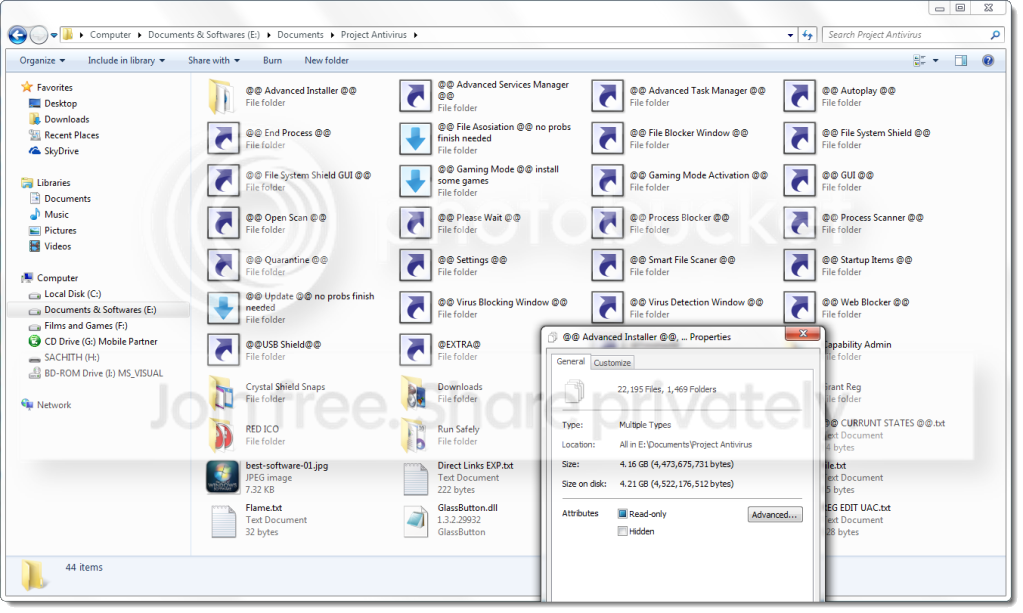This screenshot has width=1023, height=613.
Task: Close the Properties dialog
Action: 802,333
